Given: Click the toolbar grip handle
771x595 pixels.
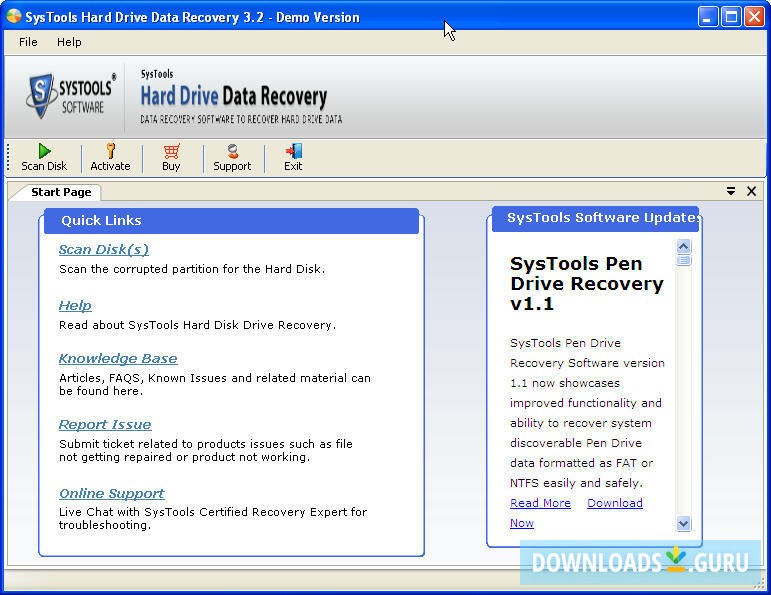Looking at the screenshot, I should click(8, 157).
